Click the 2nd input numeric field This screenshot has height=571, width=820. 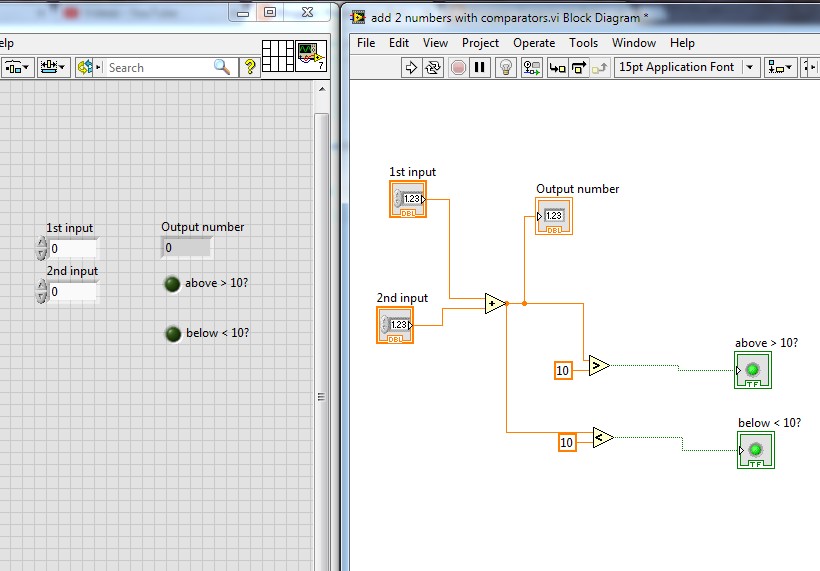[x=73, y=291]
